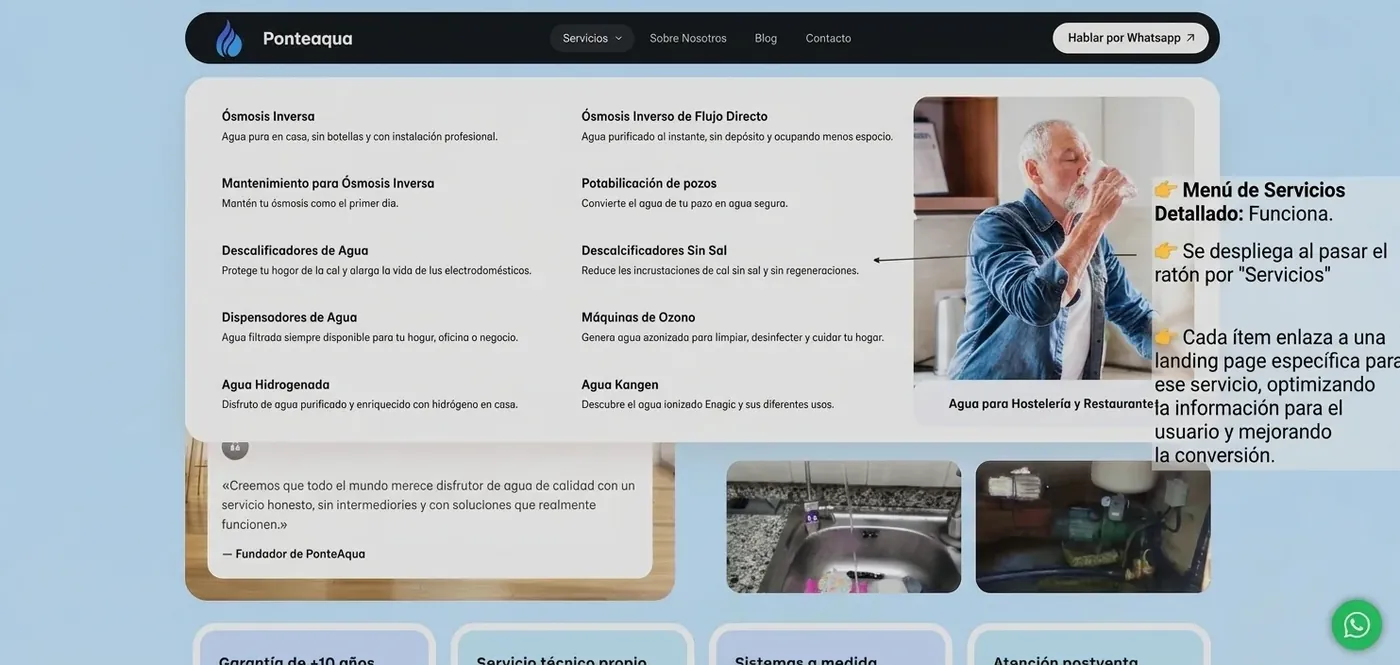
Task: Choose Agua Hidrogenada service
Action: [x=275, y=384]
